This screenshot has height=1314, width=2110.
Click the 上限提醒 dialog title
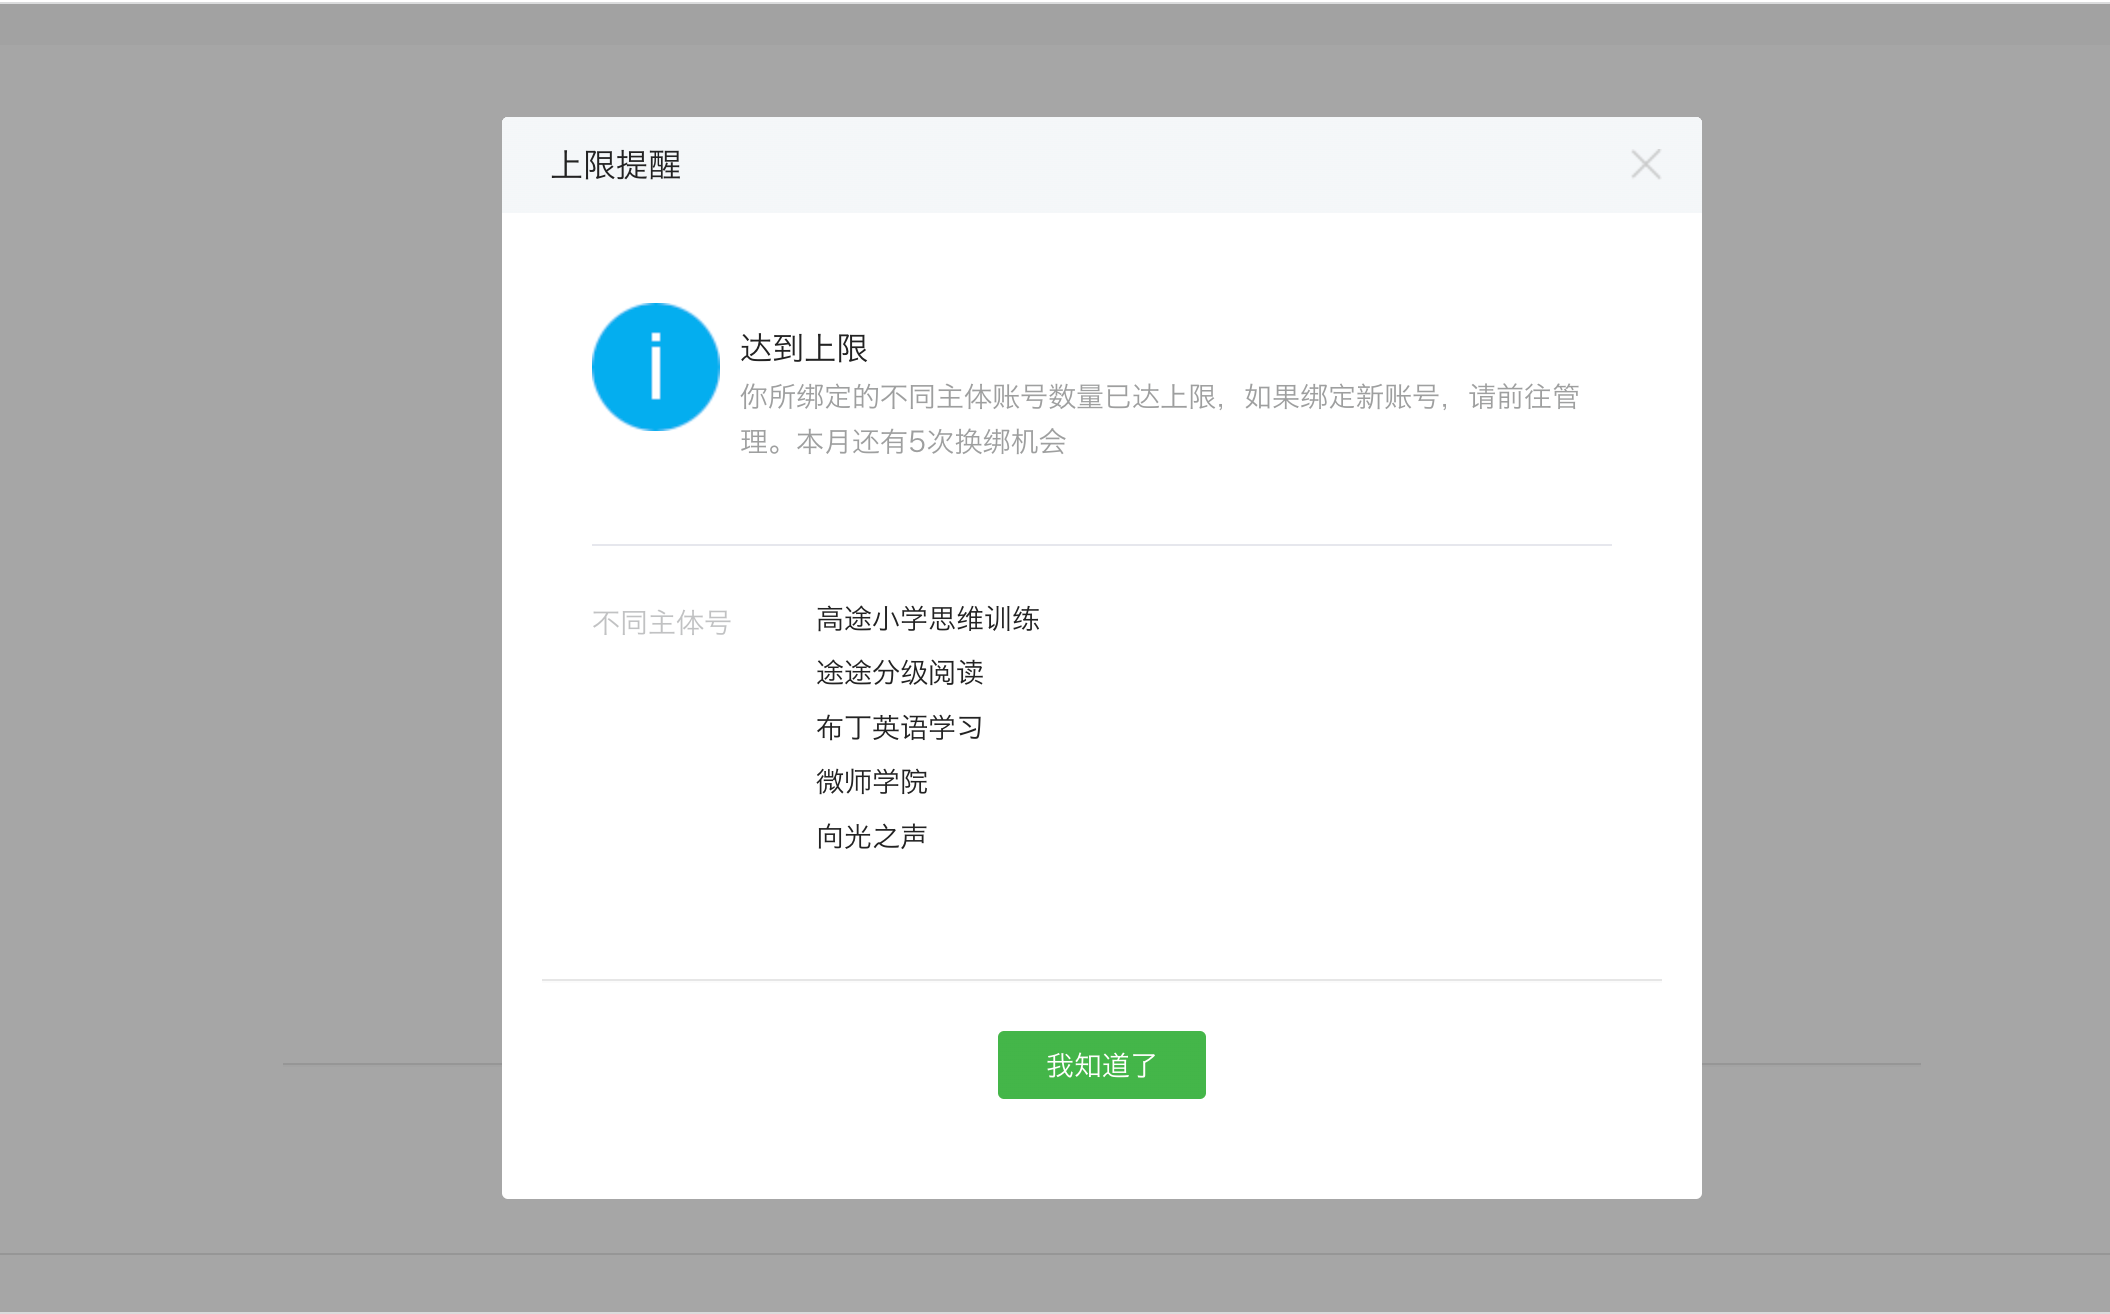pyautogui.click(x=615, y=165)
